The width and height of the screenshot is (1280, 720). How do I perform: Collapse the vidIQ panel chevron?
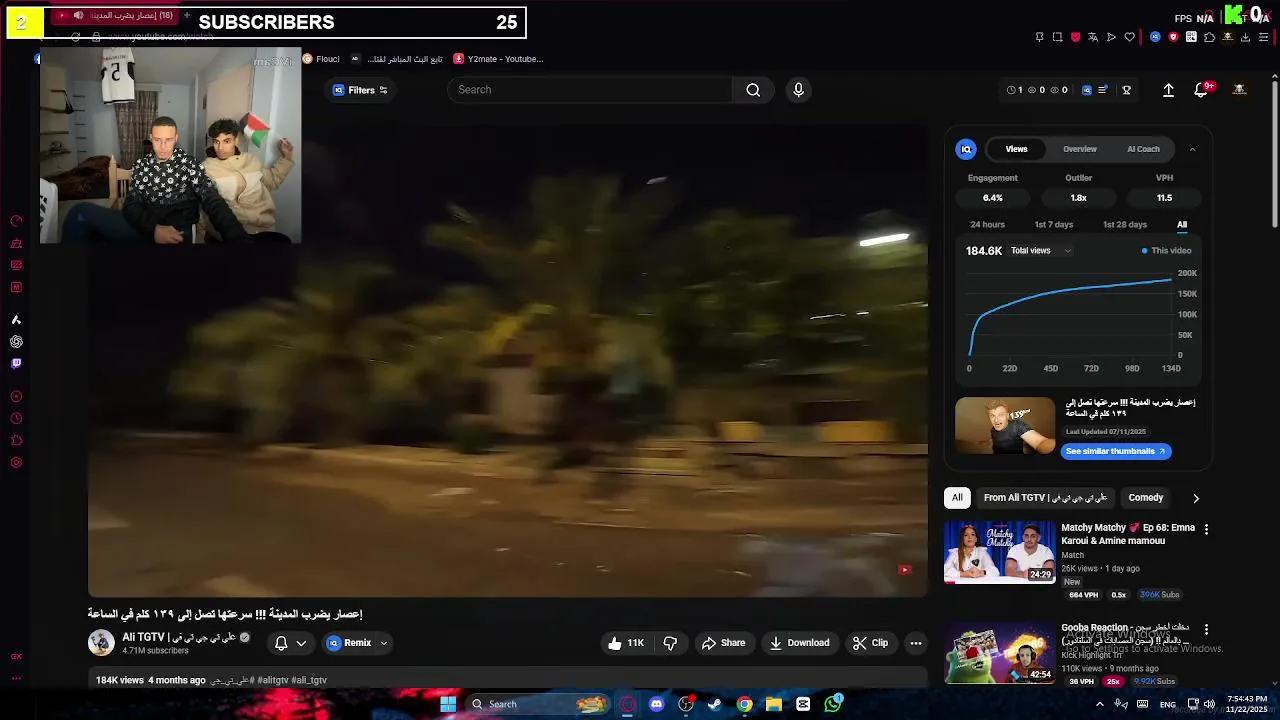1192,149
